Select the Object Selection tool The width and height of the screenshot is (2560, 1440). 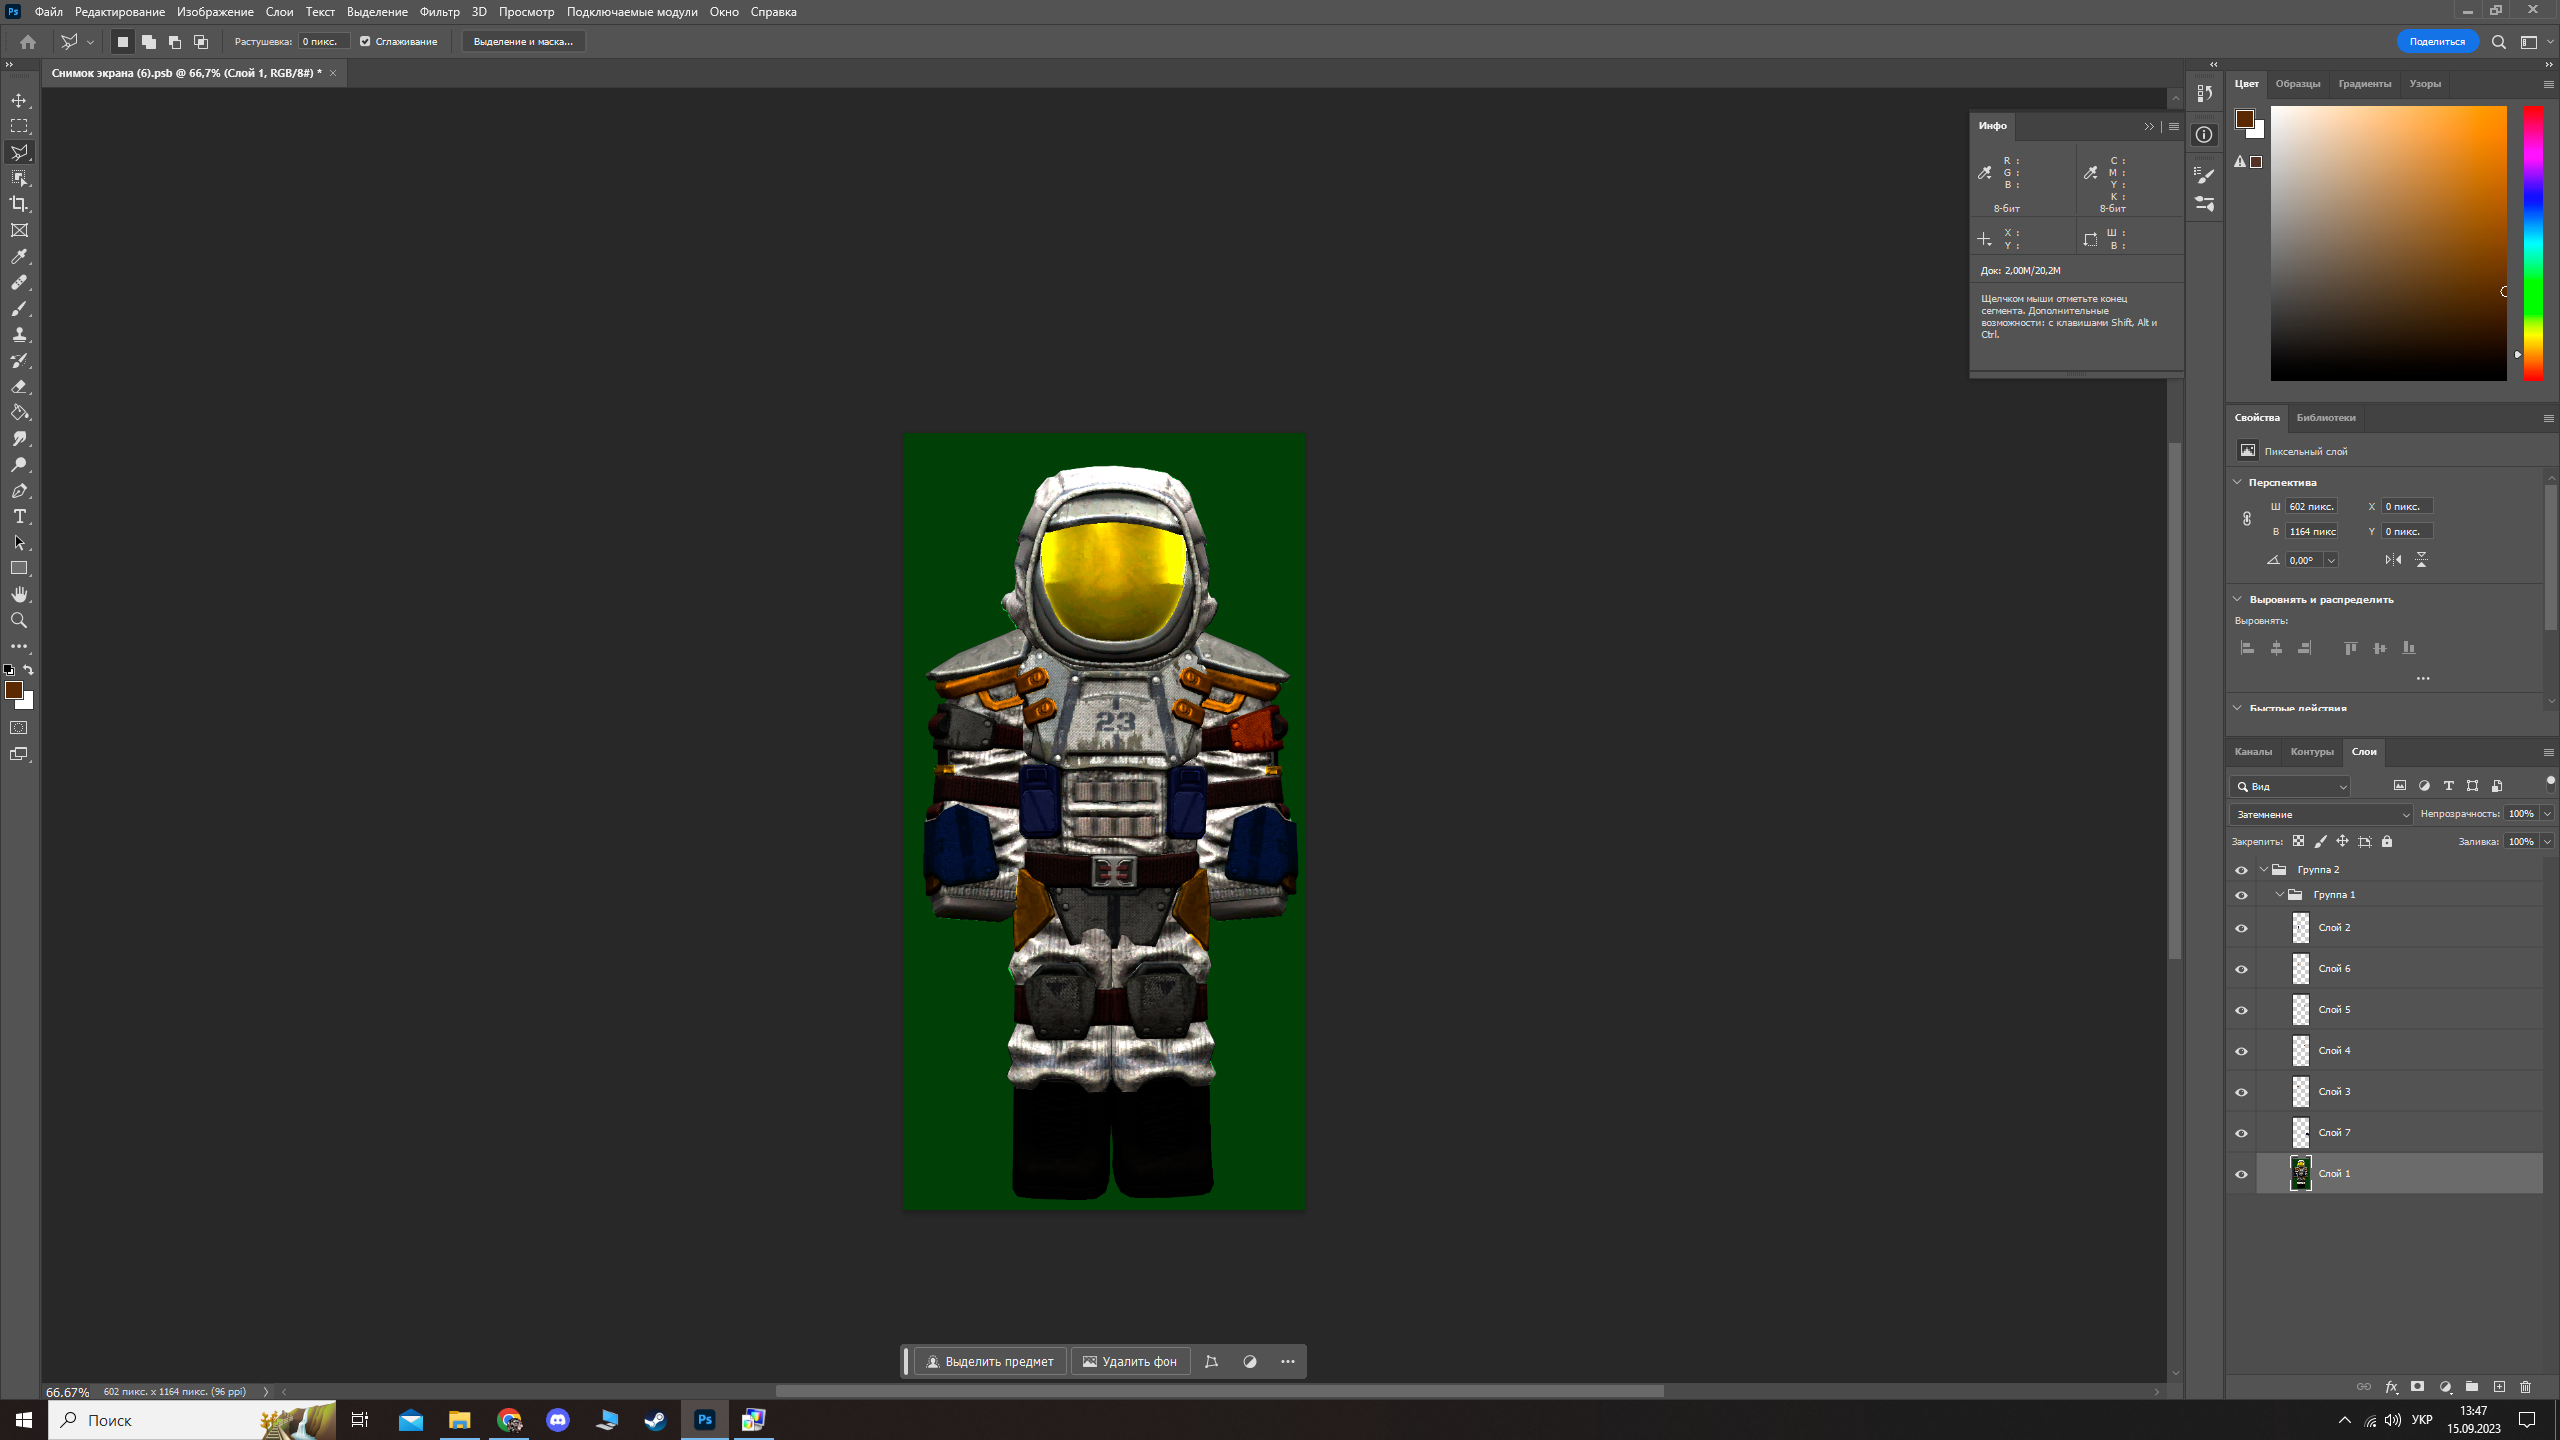[19, 178]
